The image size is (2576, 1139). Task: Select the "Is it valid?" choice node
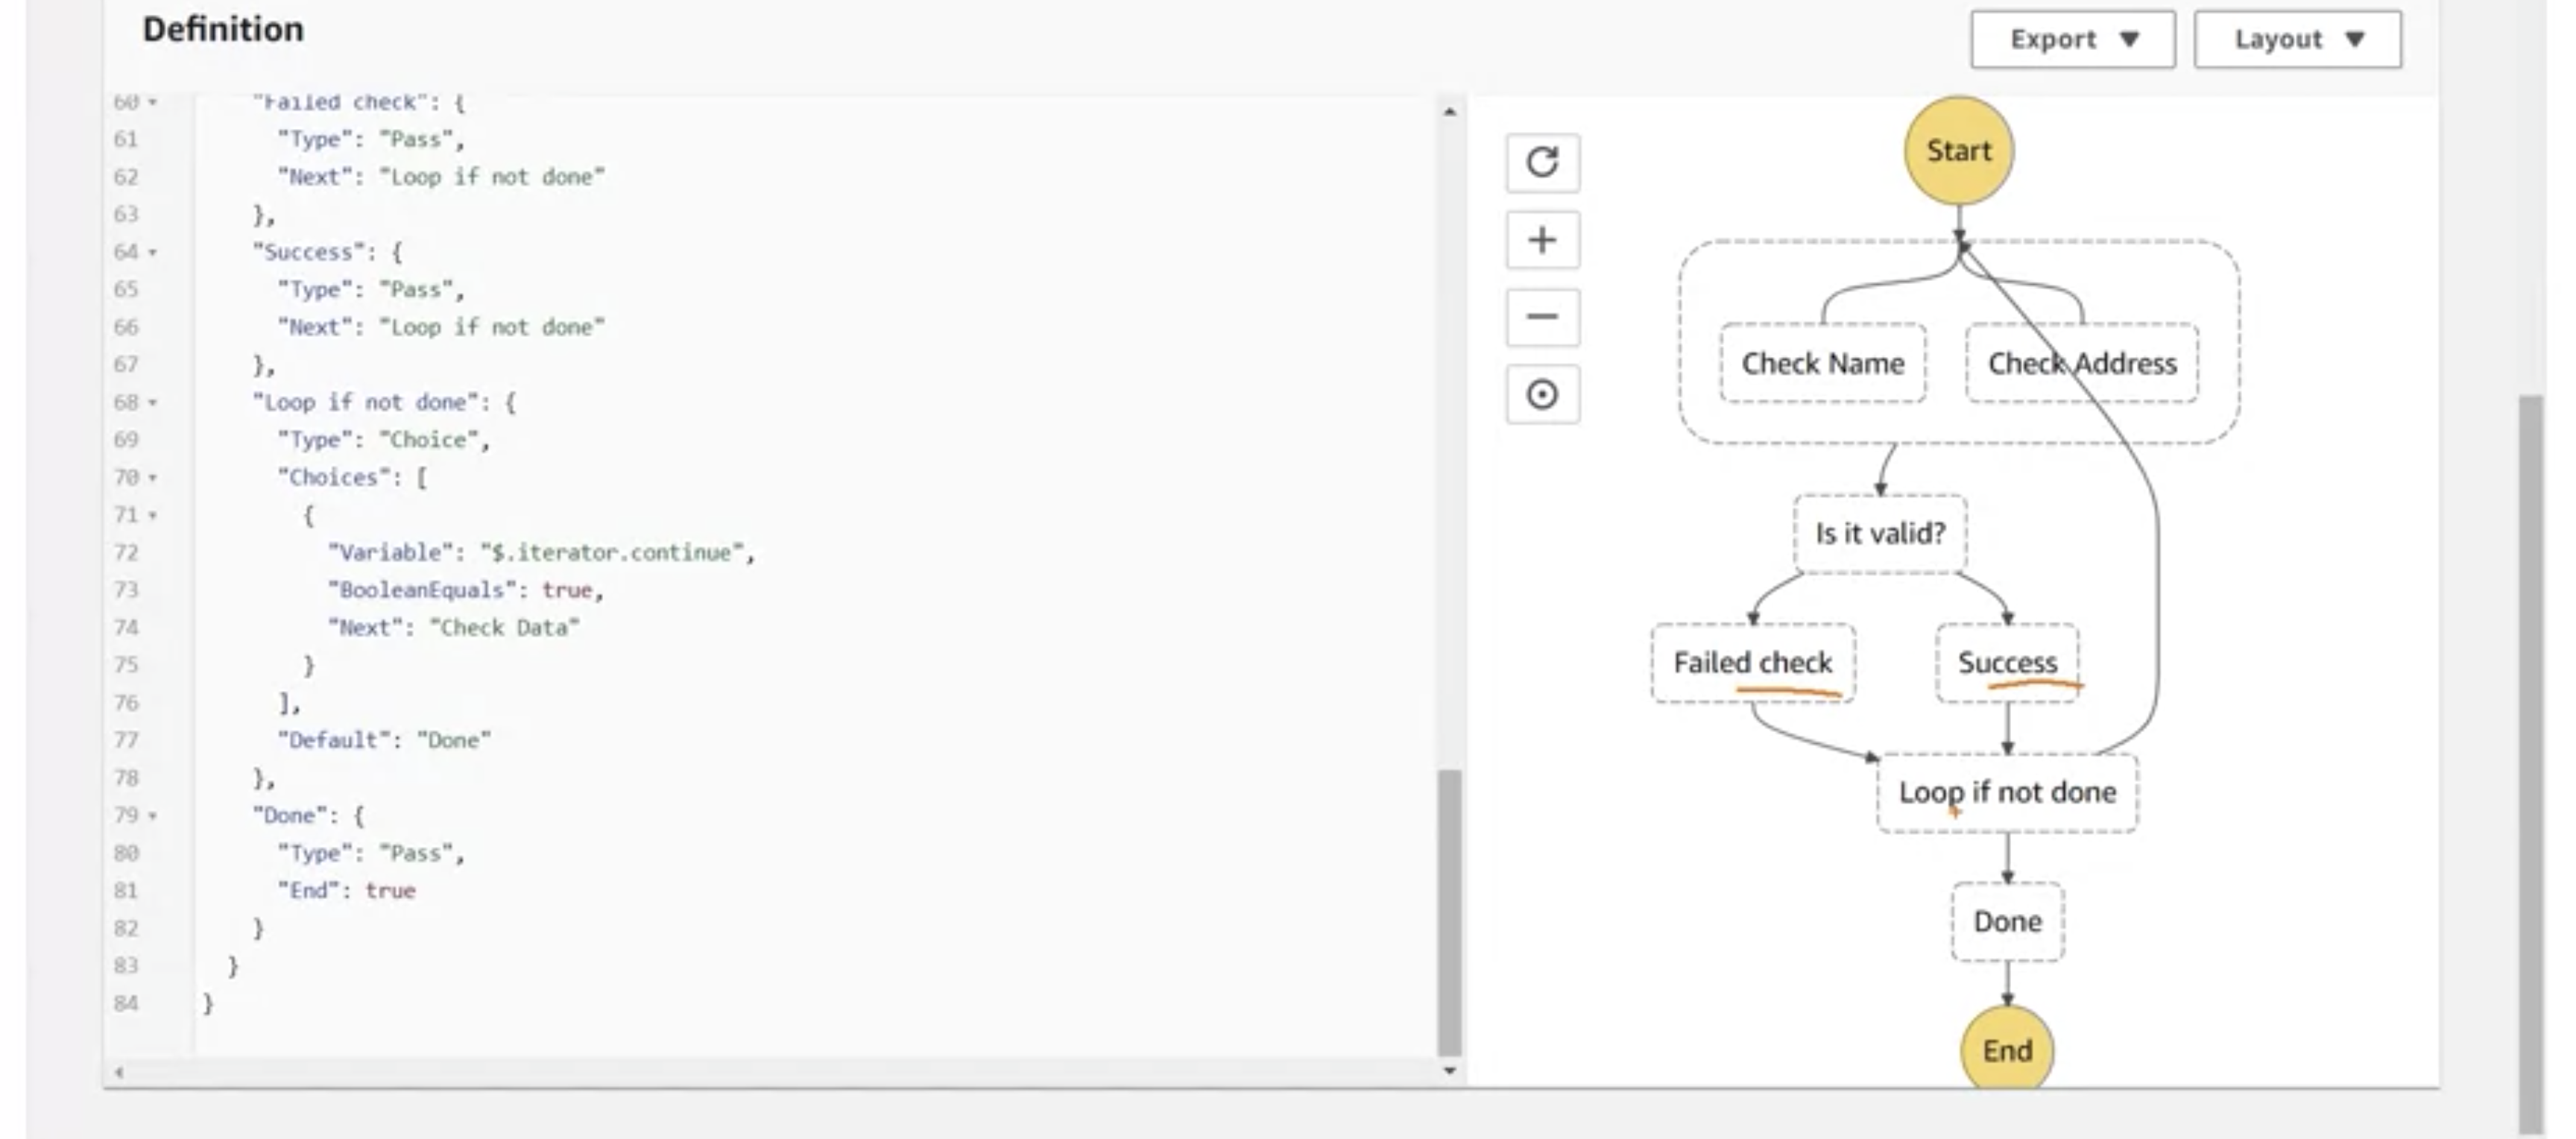click(x=1878, y=533)
